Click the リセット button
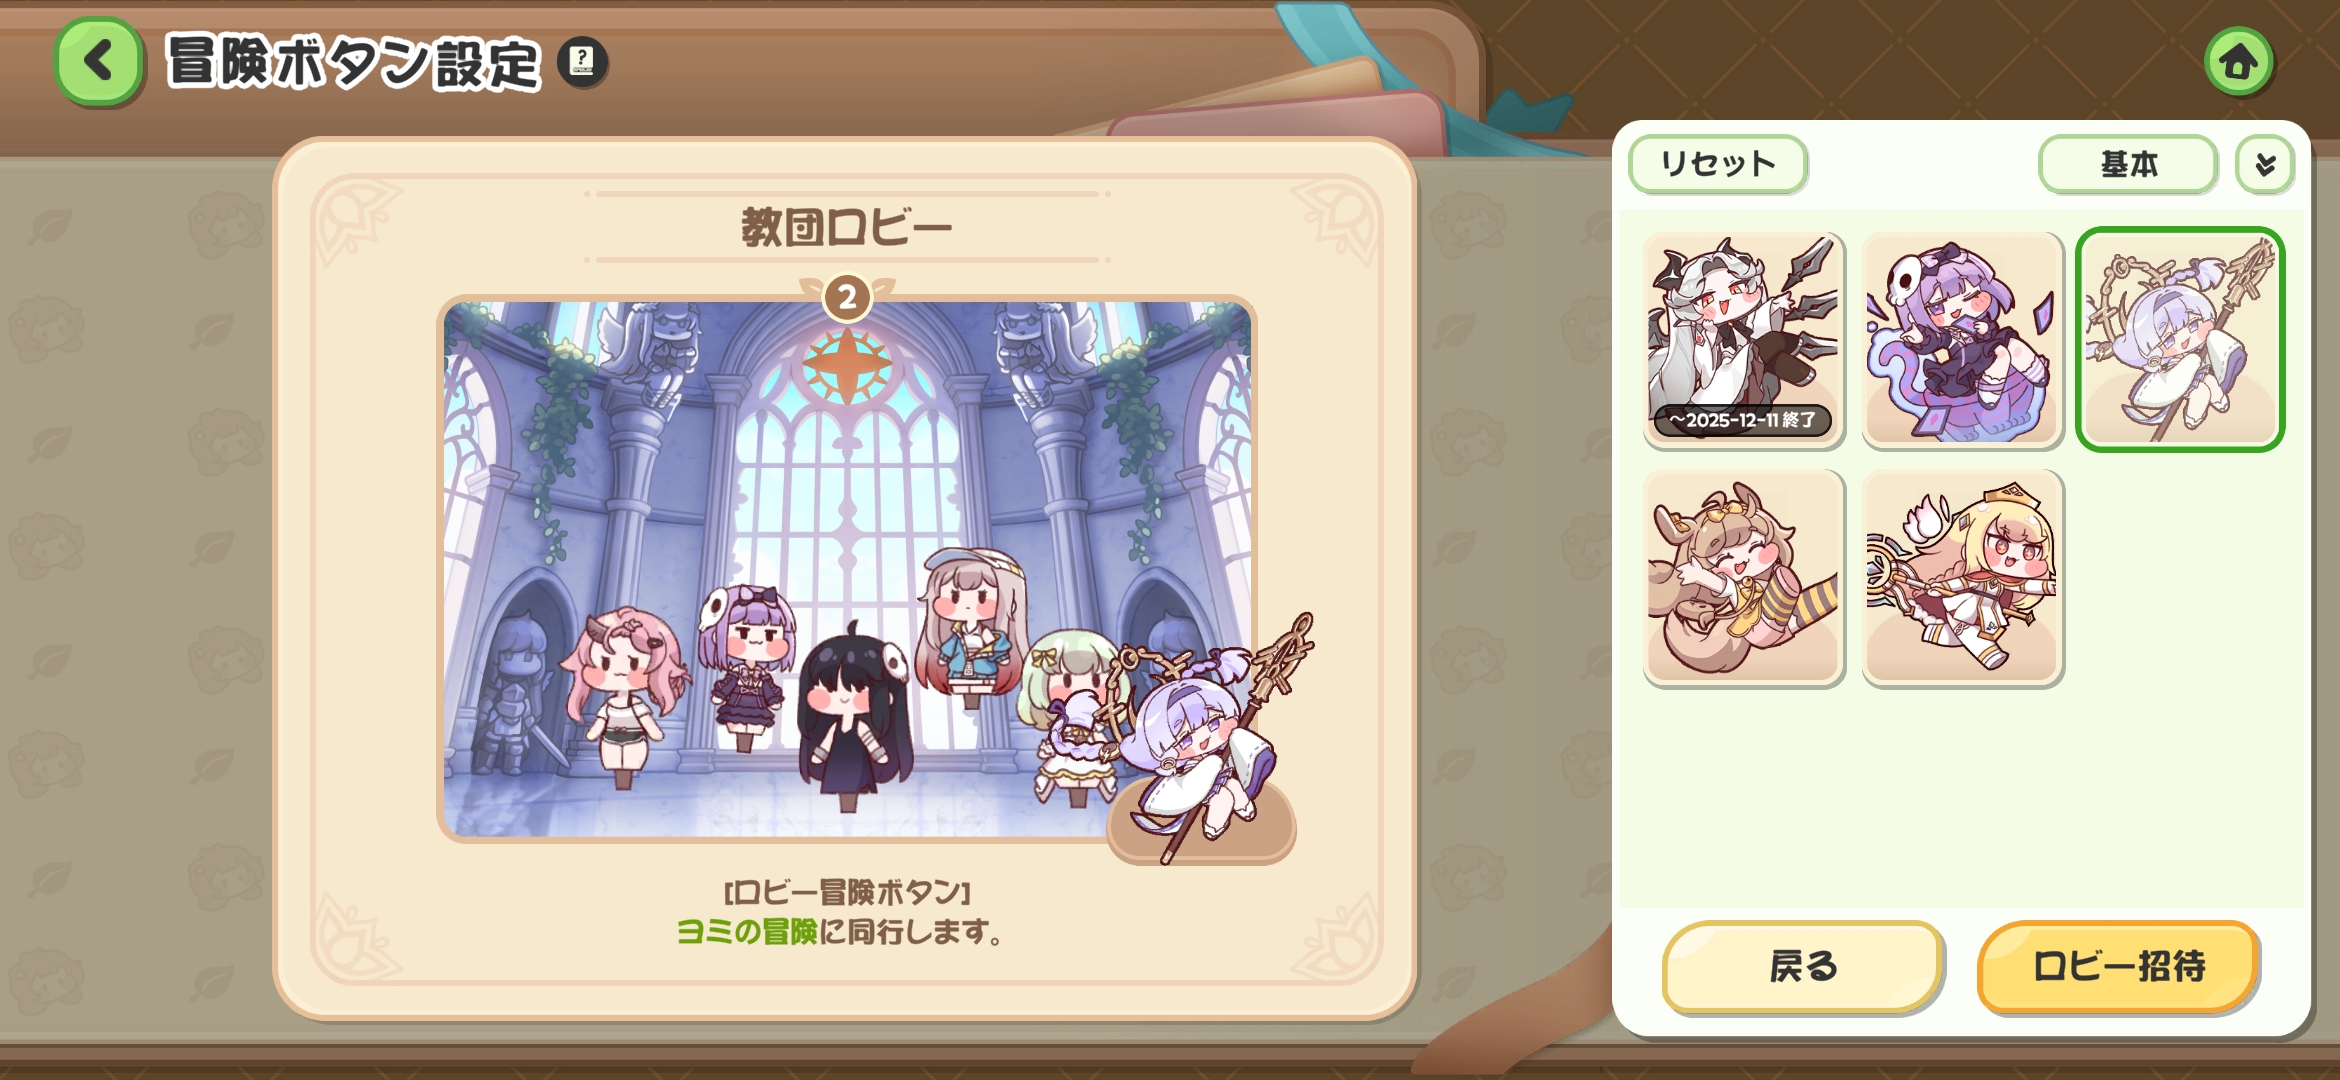The height and width of the screenshot is (1080, 2340). click(x=1718, y=164)
